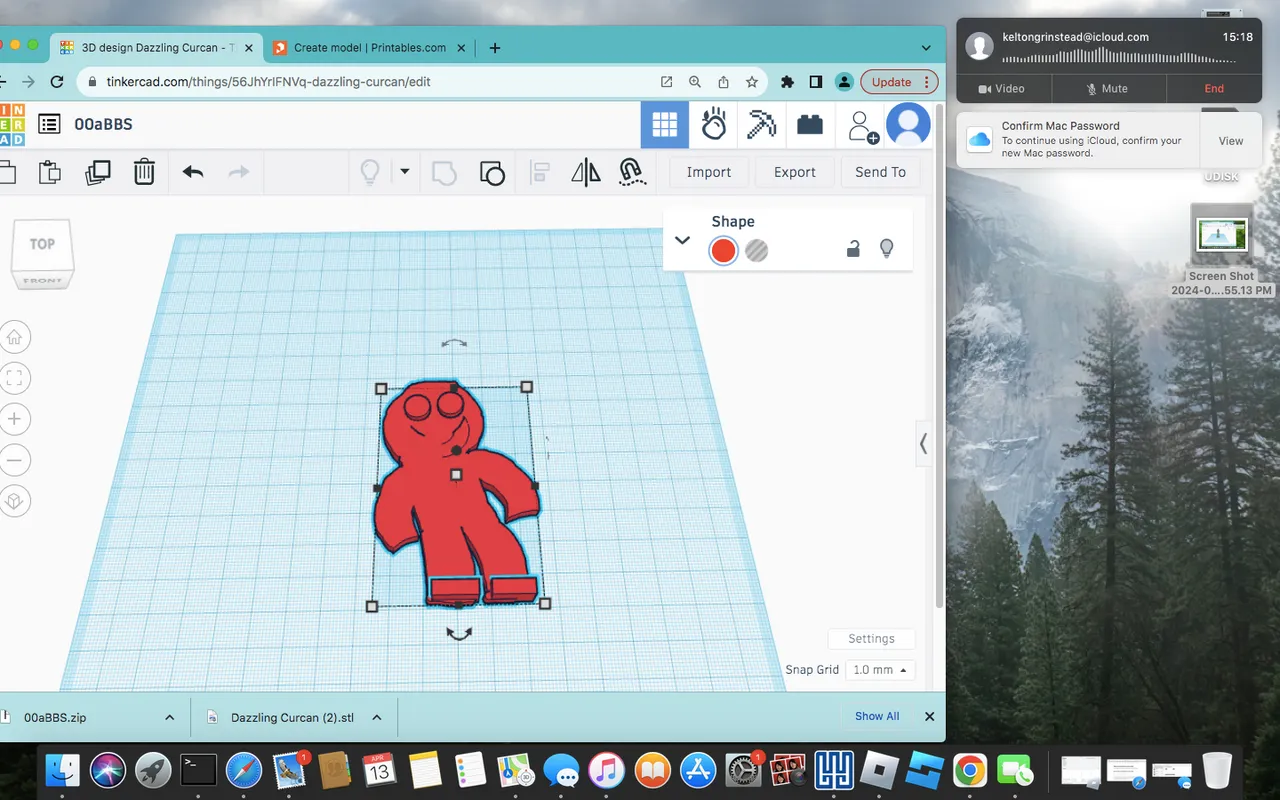The height and width of the screenshot is (800, 1280).
Task: Invite a collaborator with add-person icon
Action: 862,126
